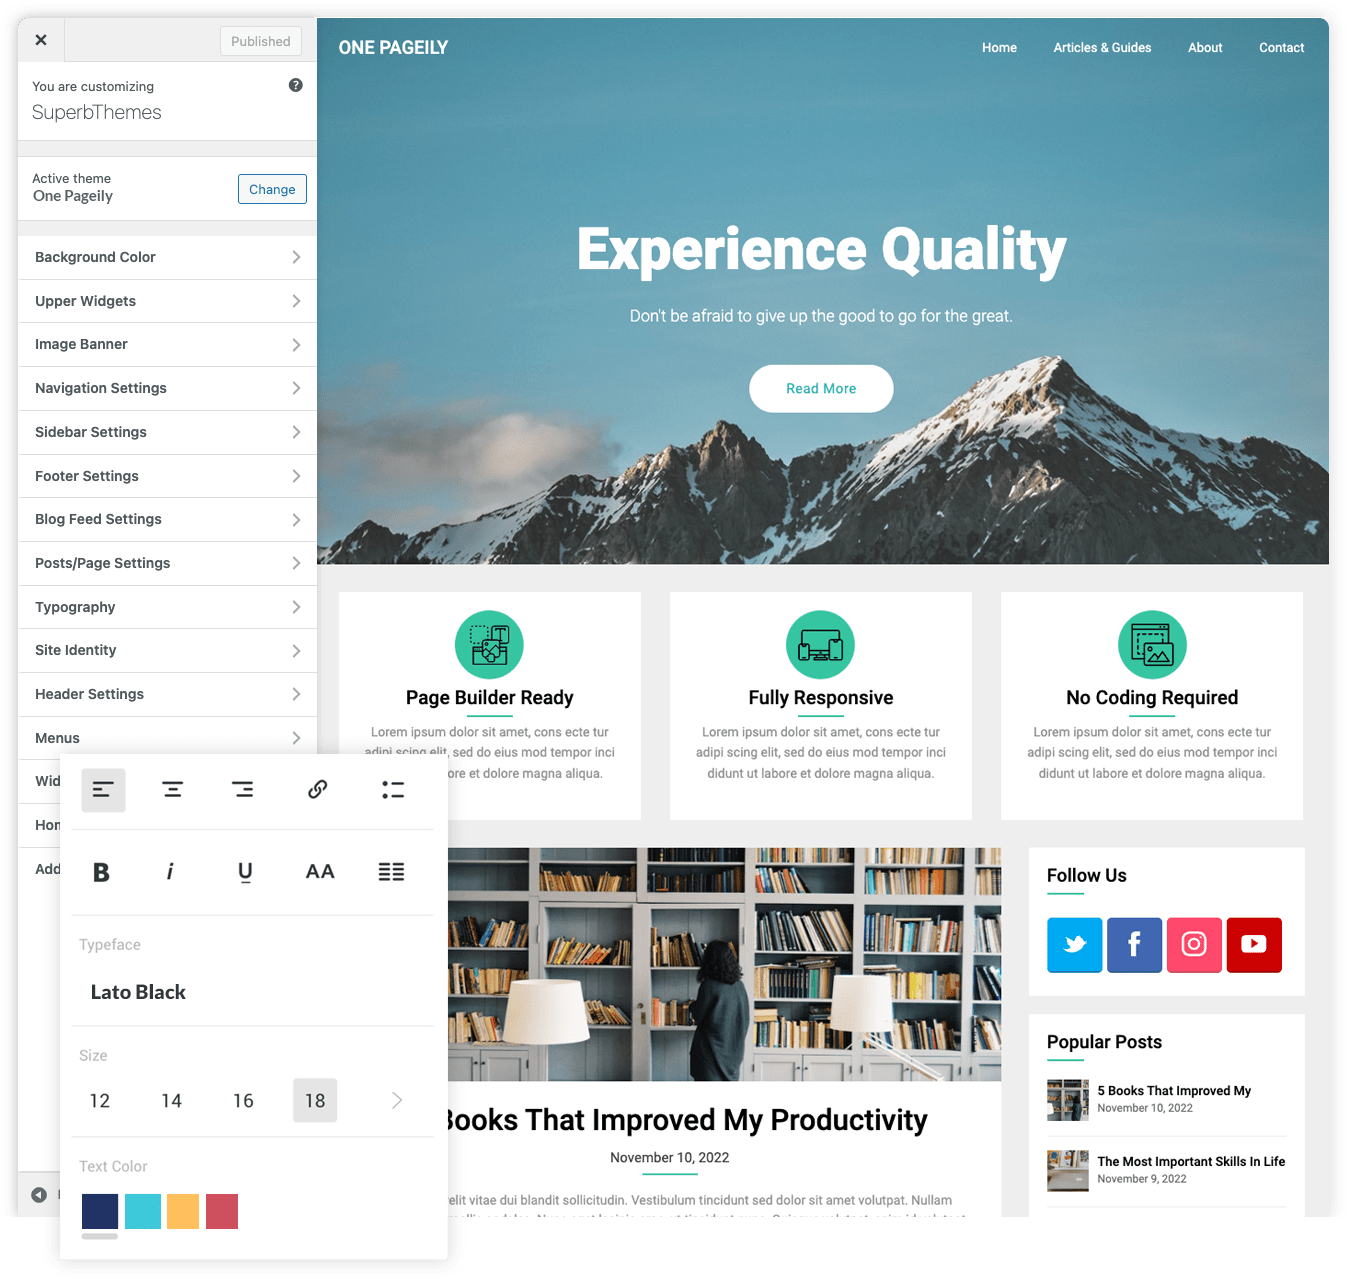Pick the dark navy text color swatch
This screenshot has width=1347, height=1278.
click(x=100, y=1211)
